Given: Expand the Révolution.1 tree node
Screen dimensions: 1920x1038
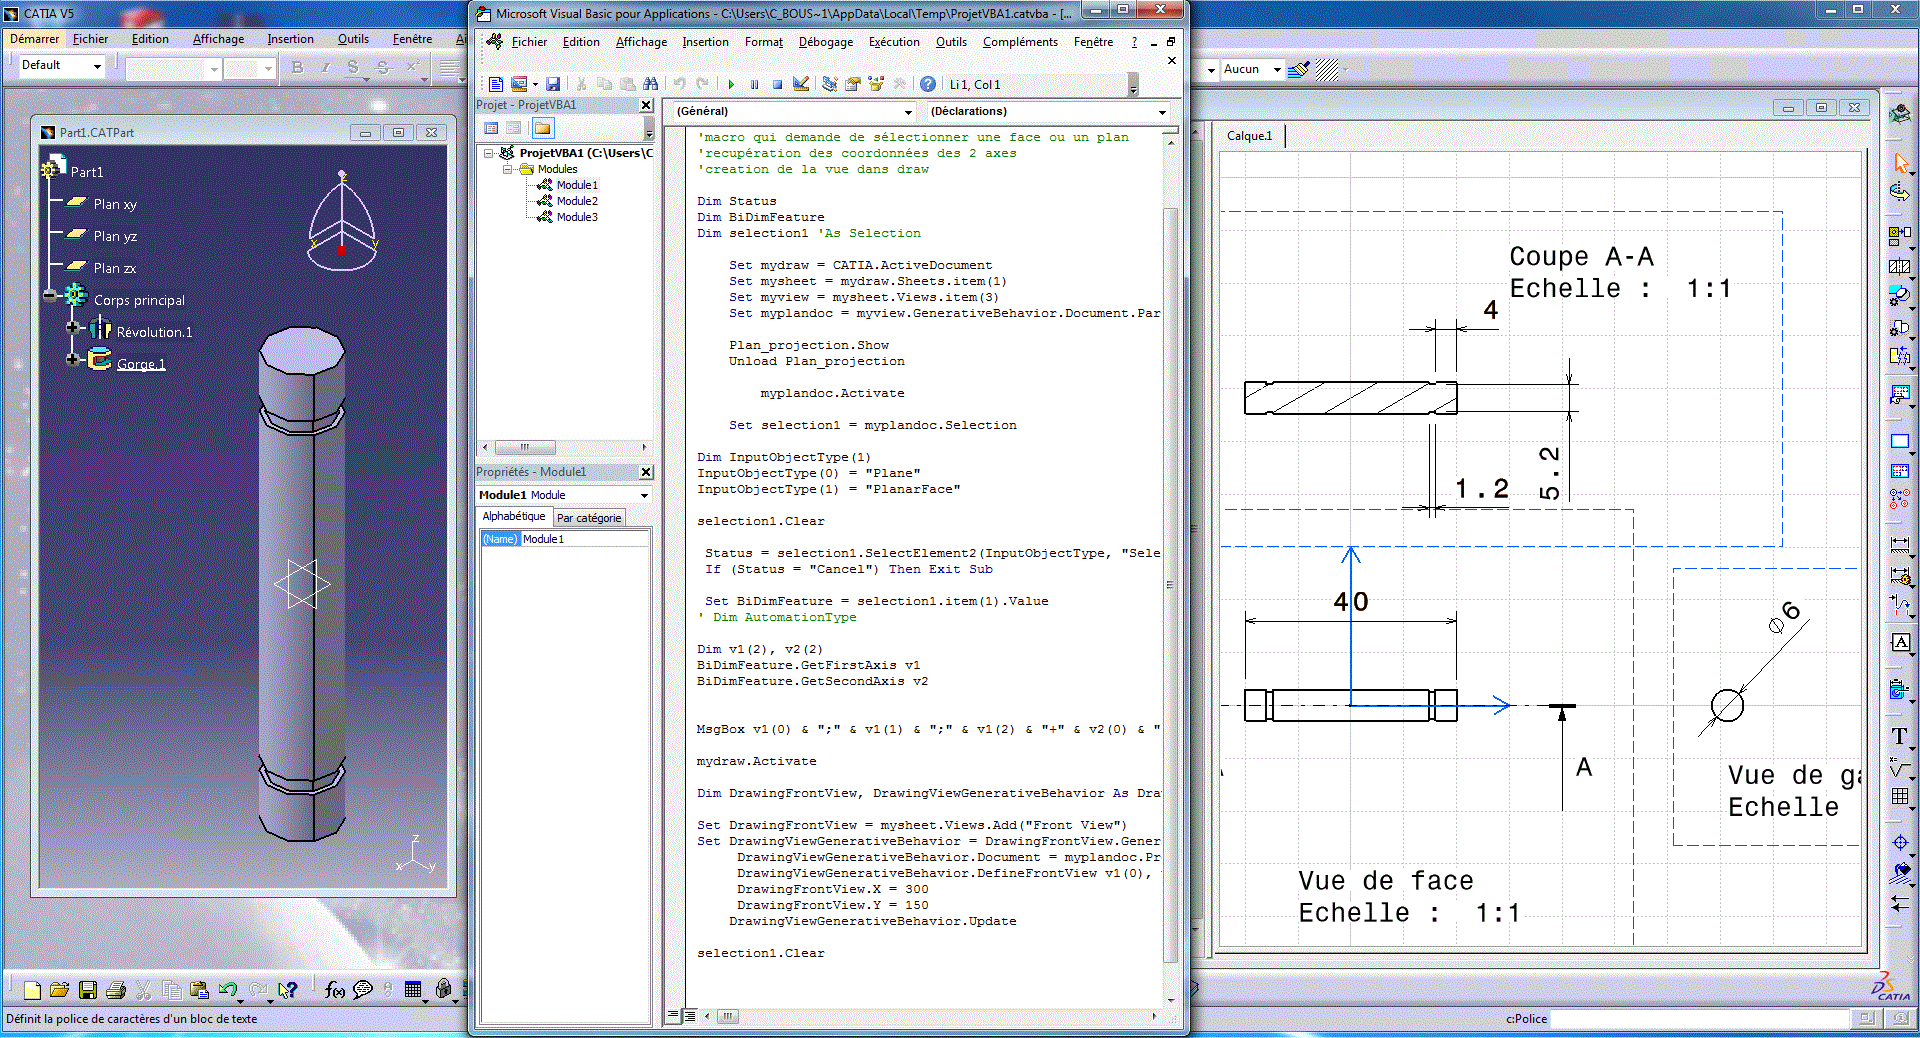Looking at the screenshot, I should tap(72, 328).
